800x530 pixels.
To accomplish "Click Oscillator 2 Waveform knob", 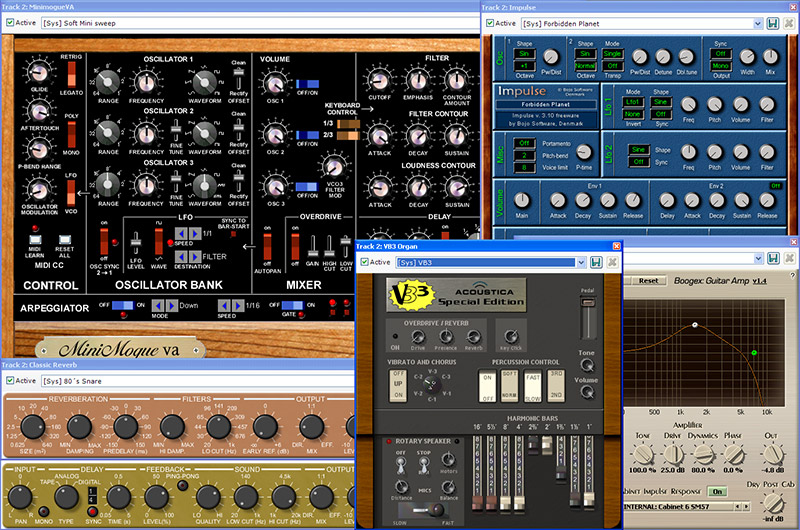I will tap(205, 133).
